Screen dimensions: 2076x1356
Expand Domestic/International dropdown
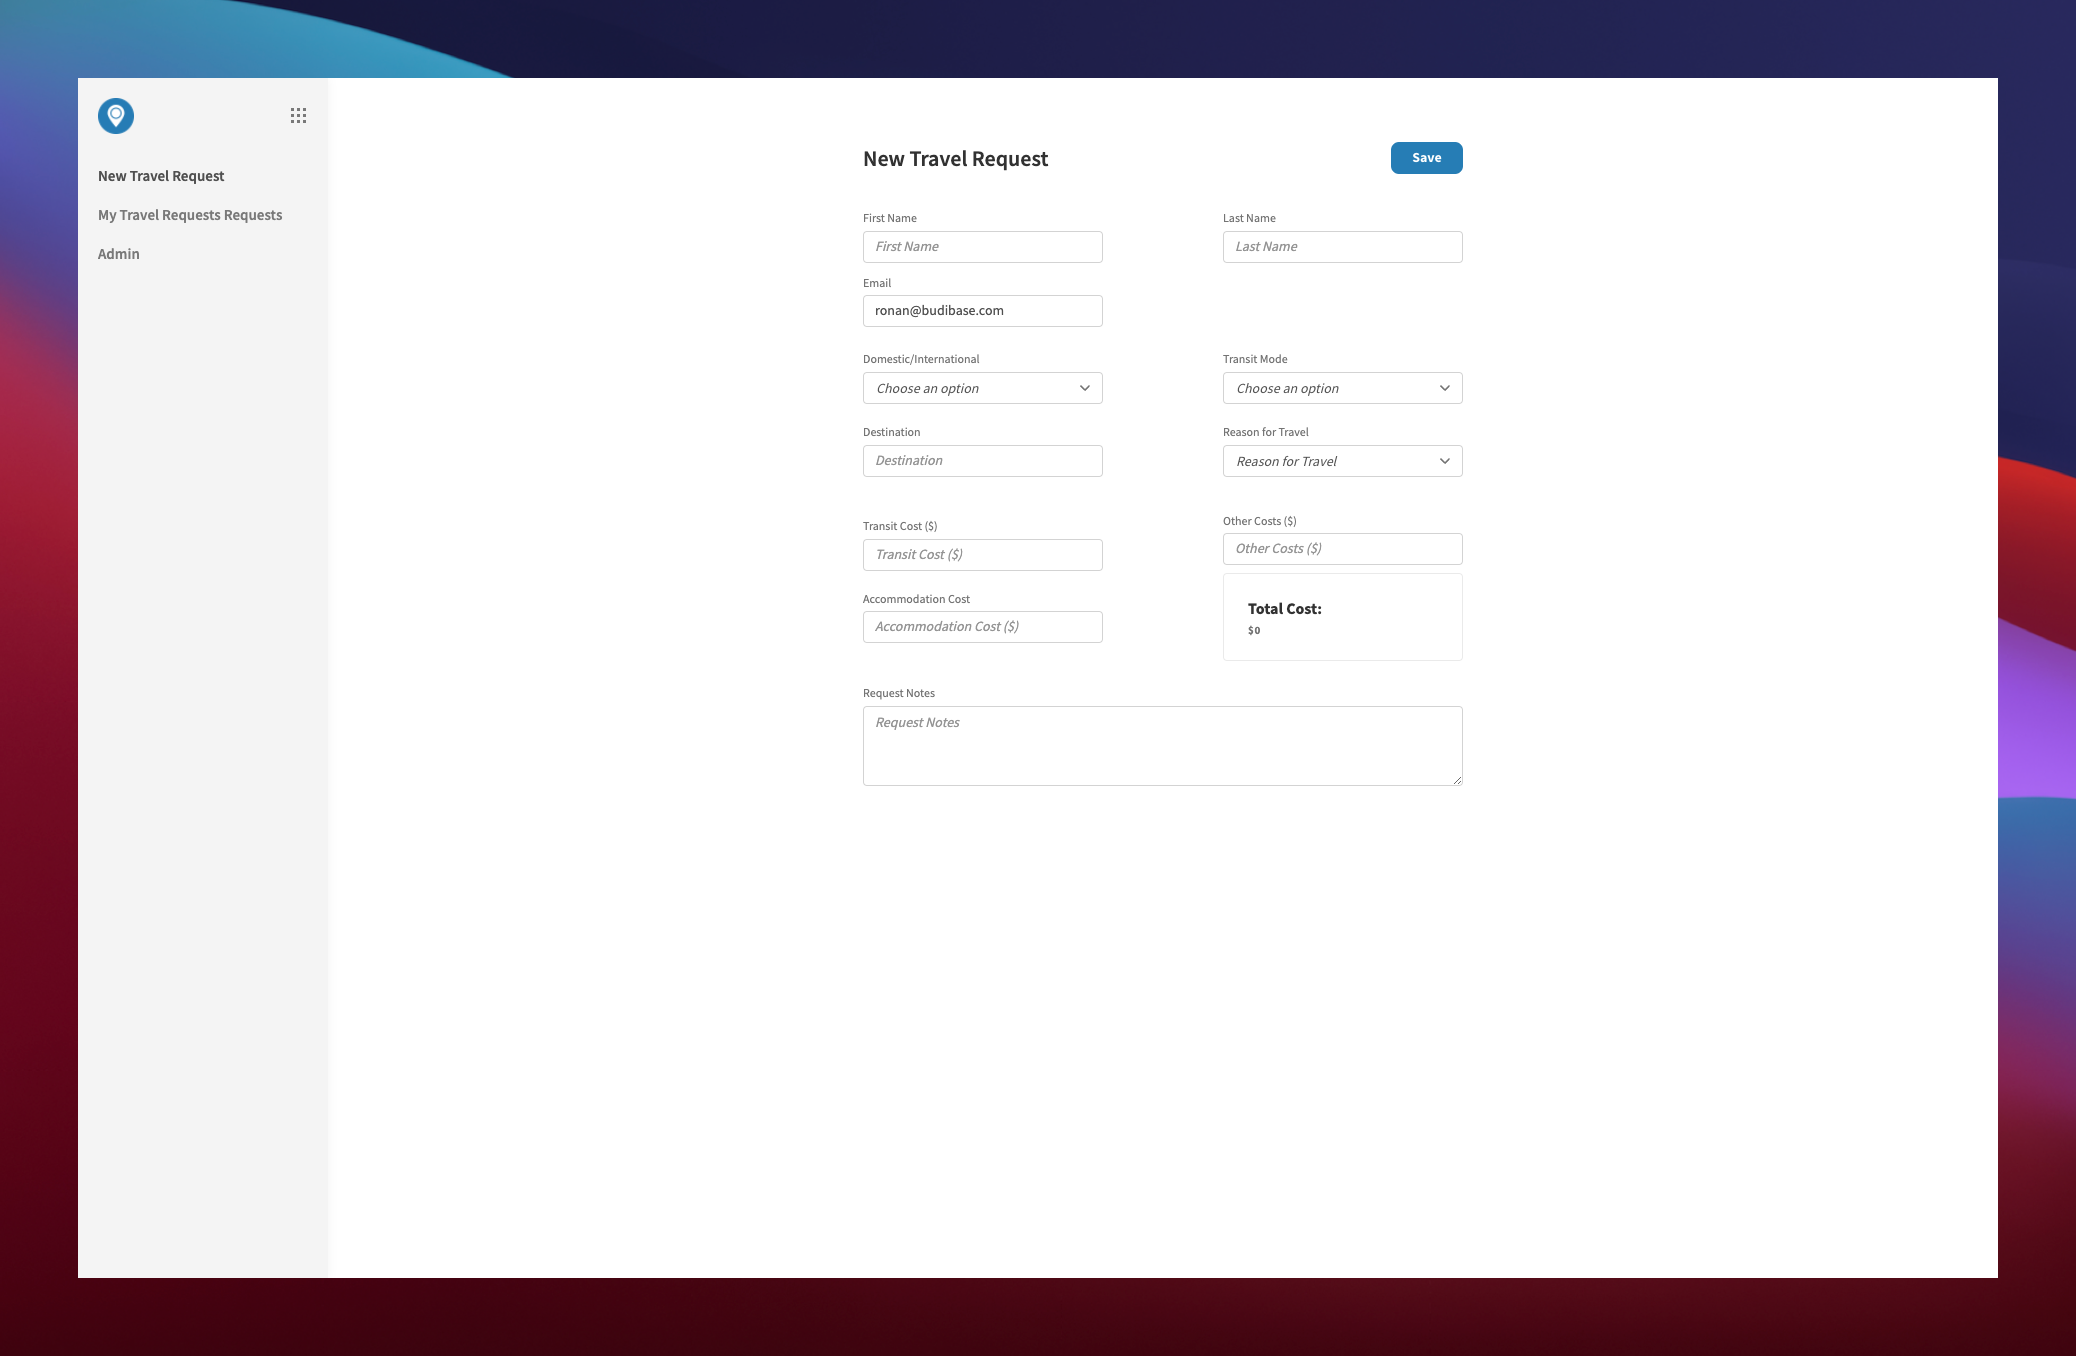coord(982,387)
